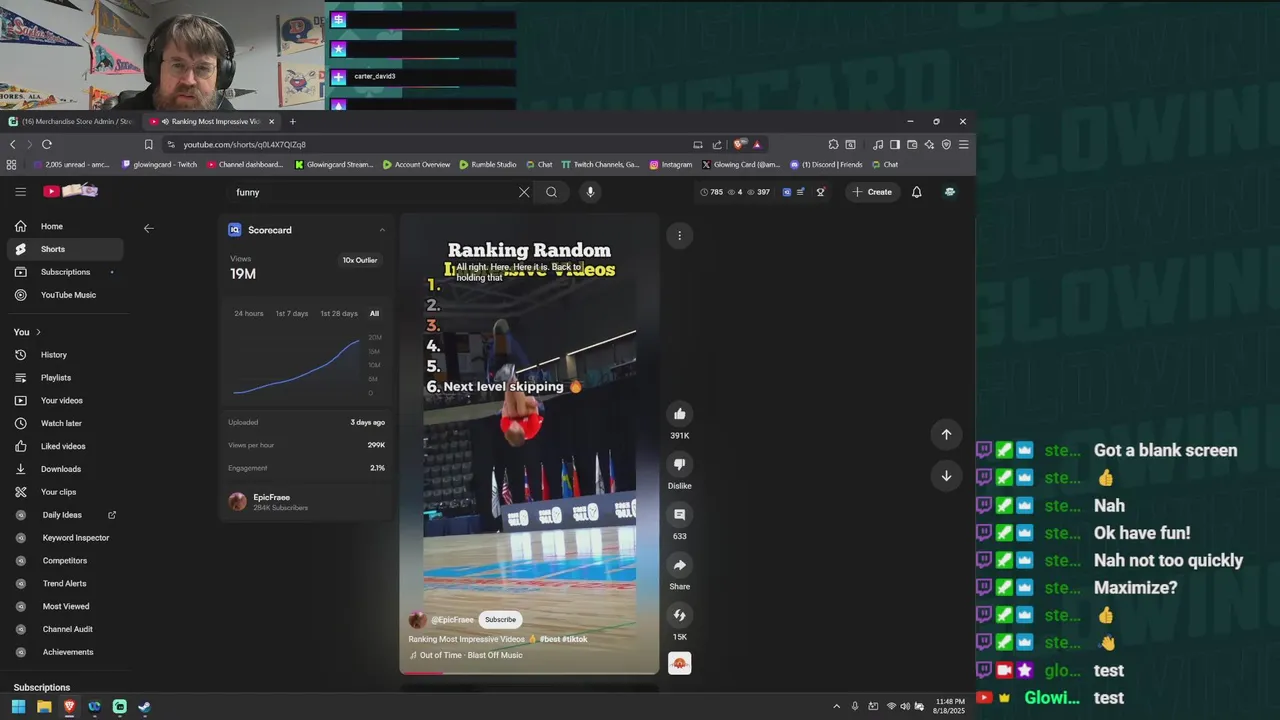Image resolution: width=1280 pixels, height=720 pixels.
Task: Click the sound track thumbnail icon
Action: pos(680,663)
